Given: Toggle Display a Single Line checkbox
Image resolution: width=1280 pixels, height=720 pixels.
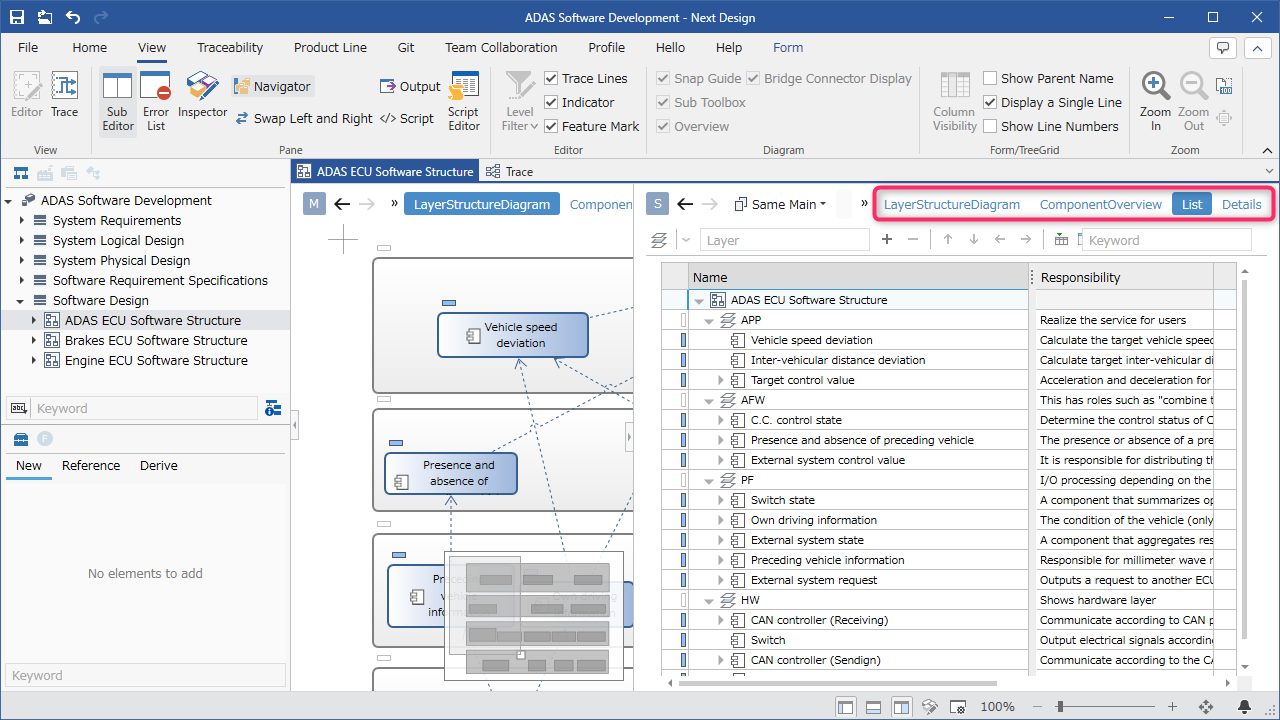Looking at the screenshot, I should point(990,102).
